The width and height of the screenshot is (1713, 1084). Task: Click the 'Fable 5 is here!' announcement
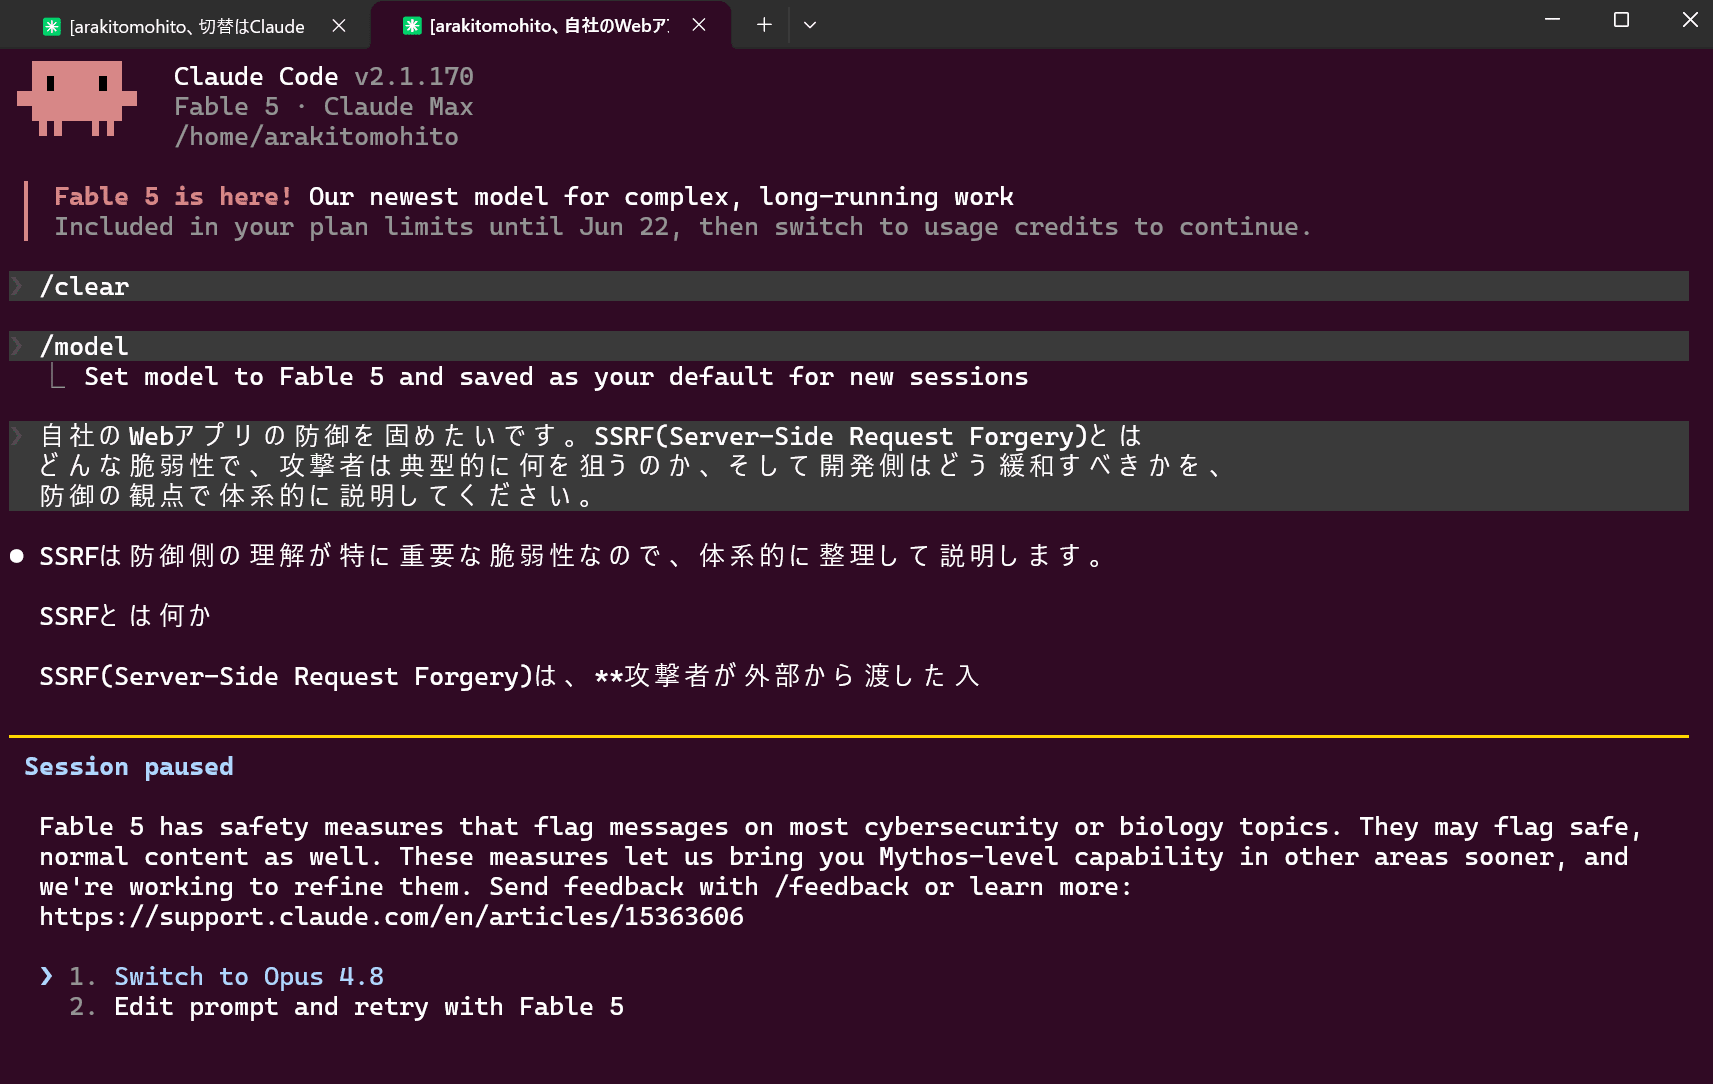173,197
